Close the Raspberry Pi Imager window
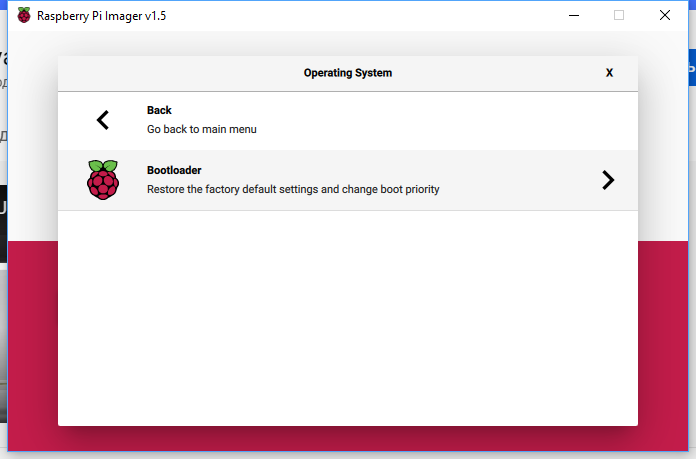This screenshot has height=459, width=696. click(x=665, y=15)
